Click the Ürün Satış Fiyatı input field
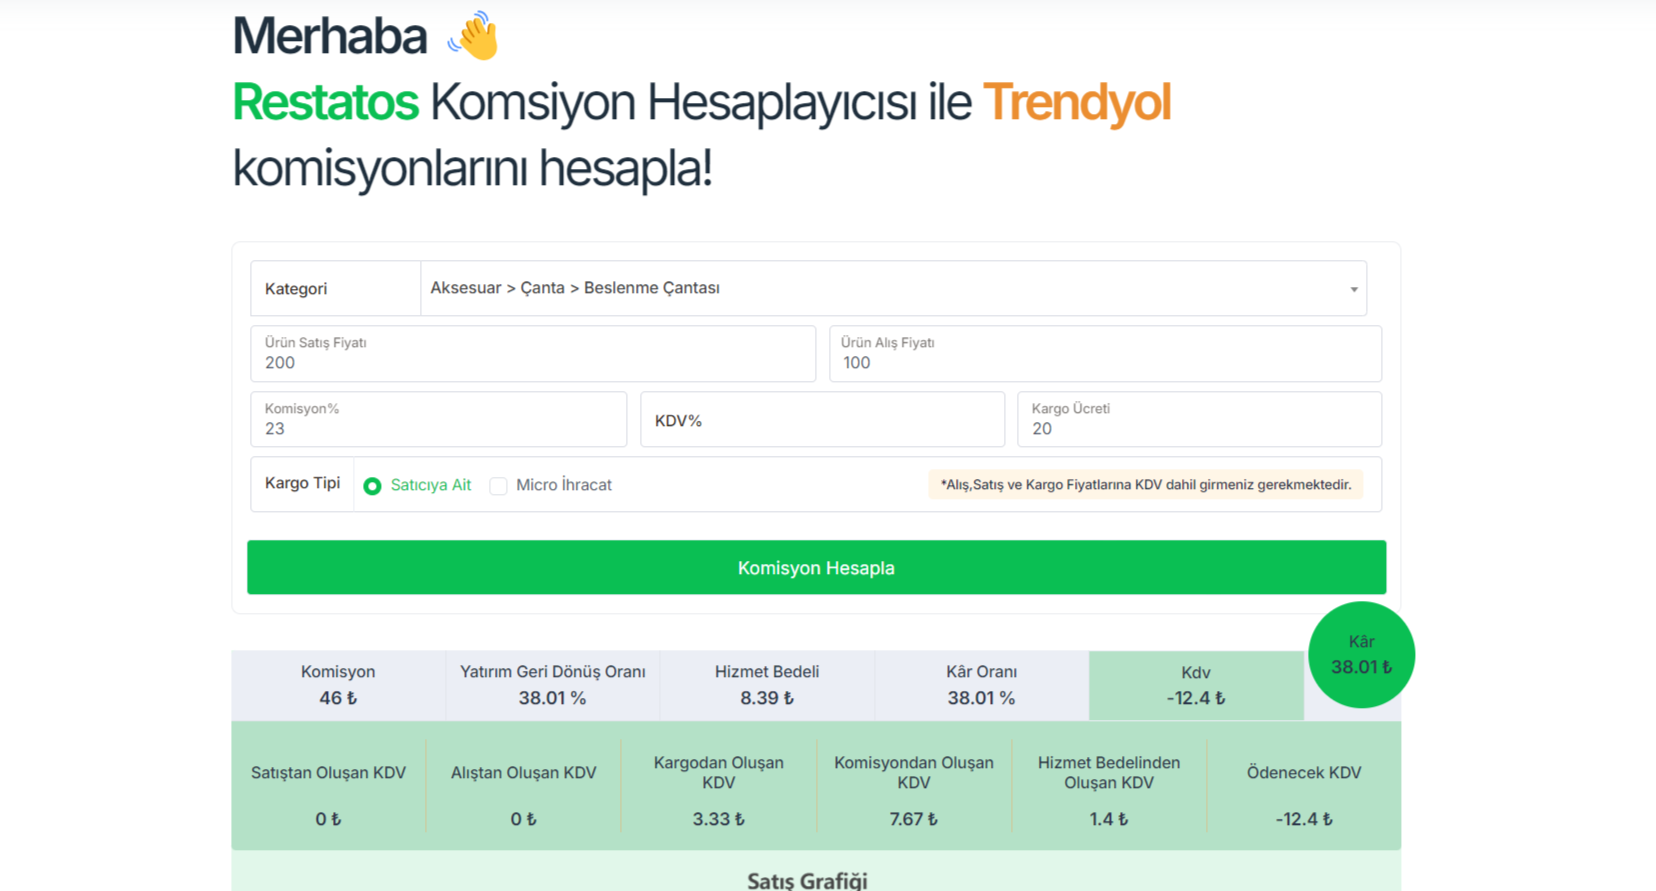1656x891 pixels. [533, 353]
